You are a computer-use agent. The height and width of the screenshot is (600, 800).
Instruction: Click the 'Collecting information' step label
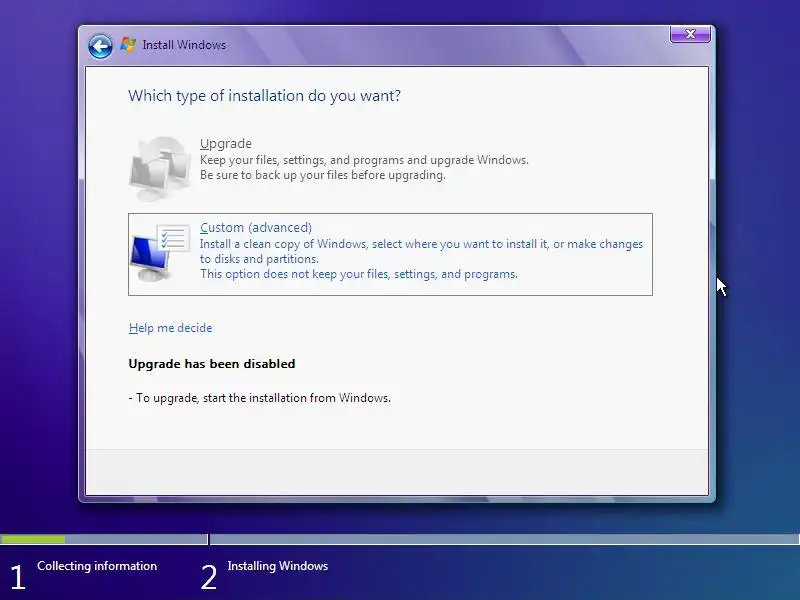coord(97,566)
